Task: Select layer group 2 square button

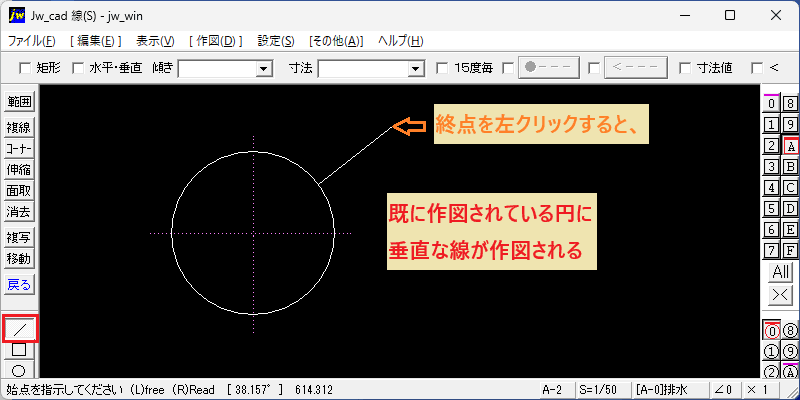Action: click(771, 146)
